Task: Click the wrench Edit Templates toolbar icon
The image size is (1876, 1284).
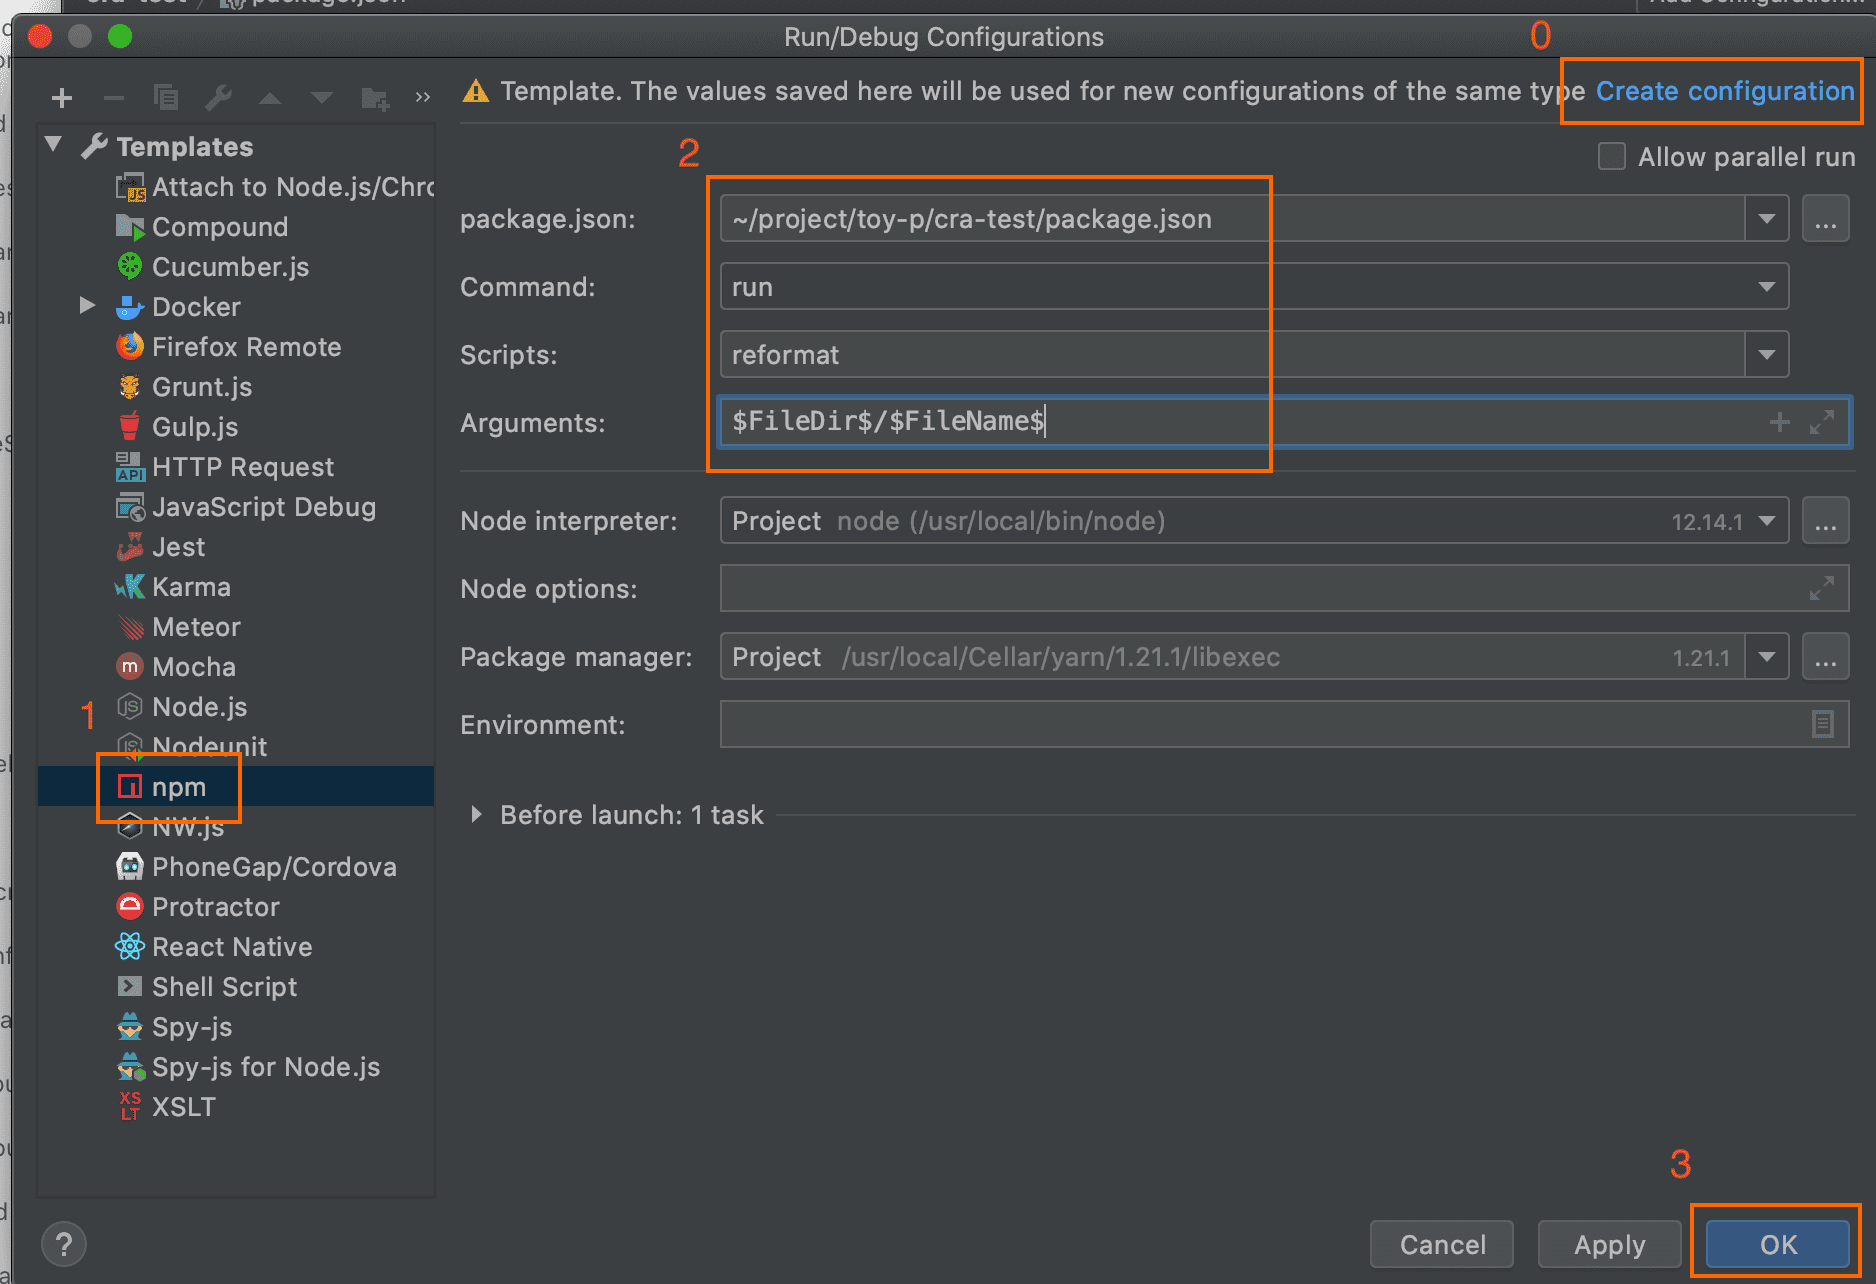Action: pos(218,98)
